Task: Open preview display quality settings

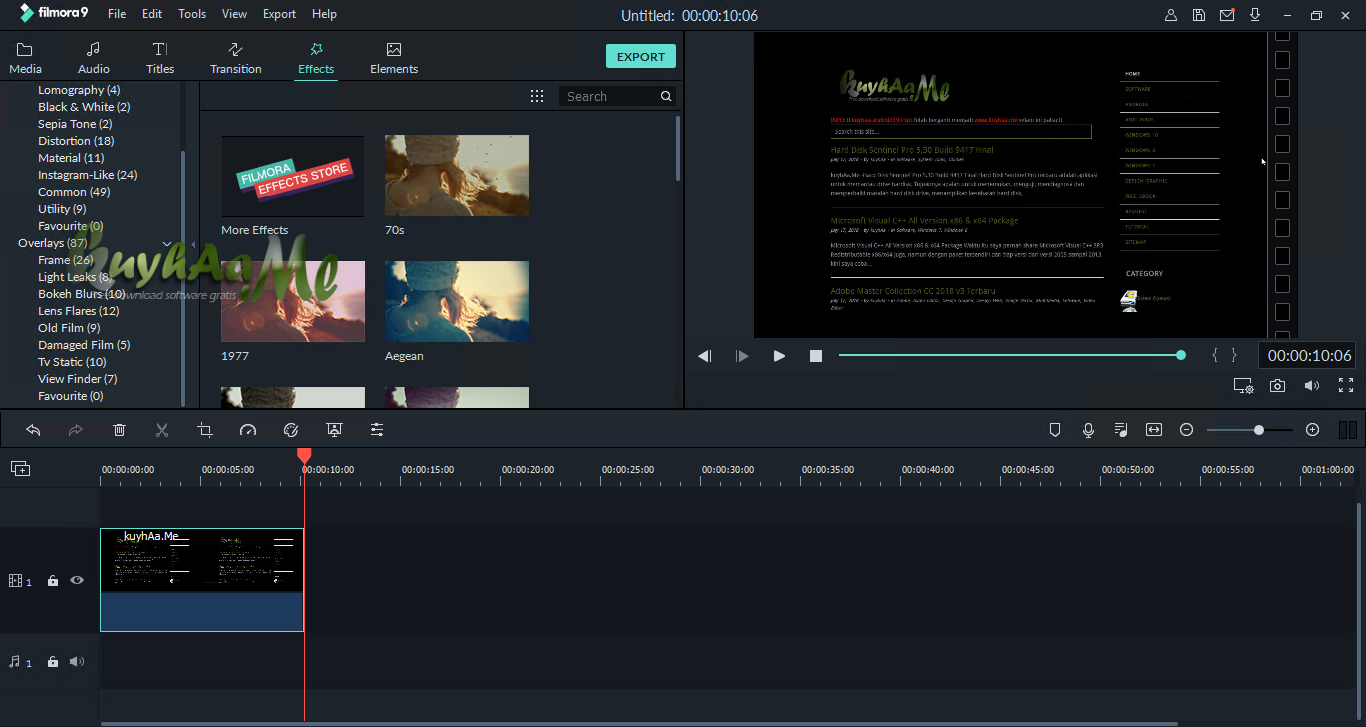Action: (x=1243, y=385)
